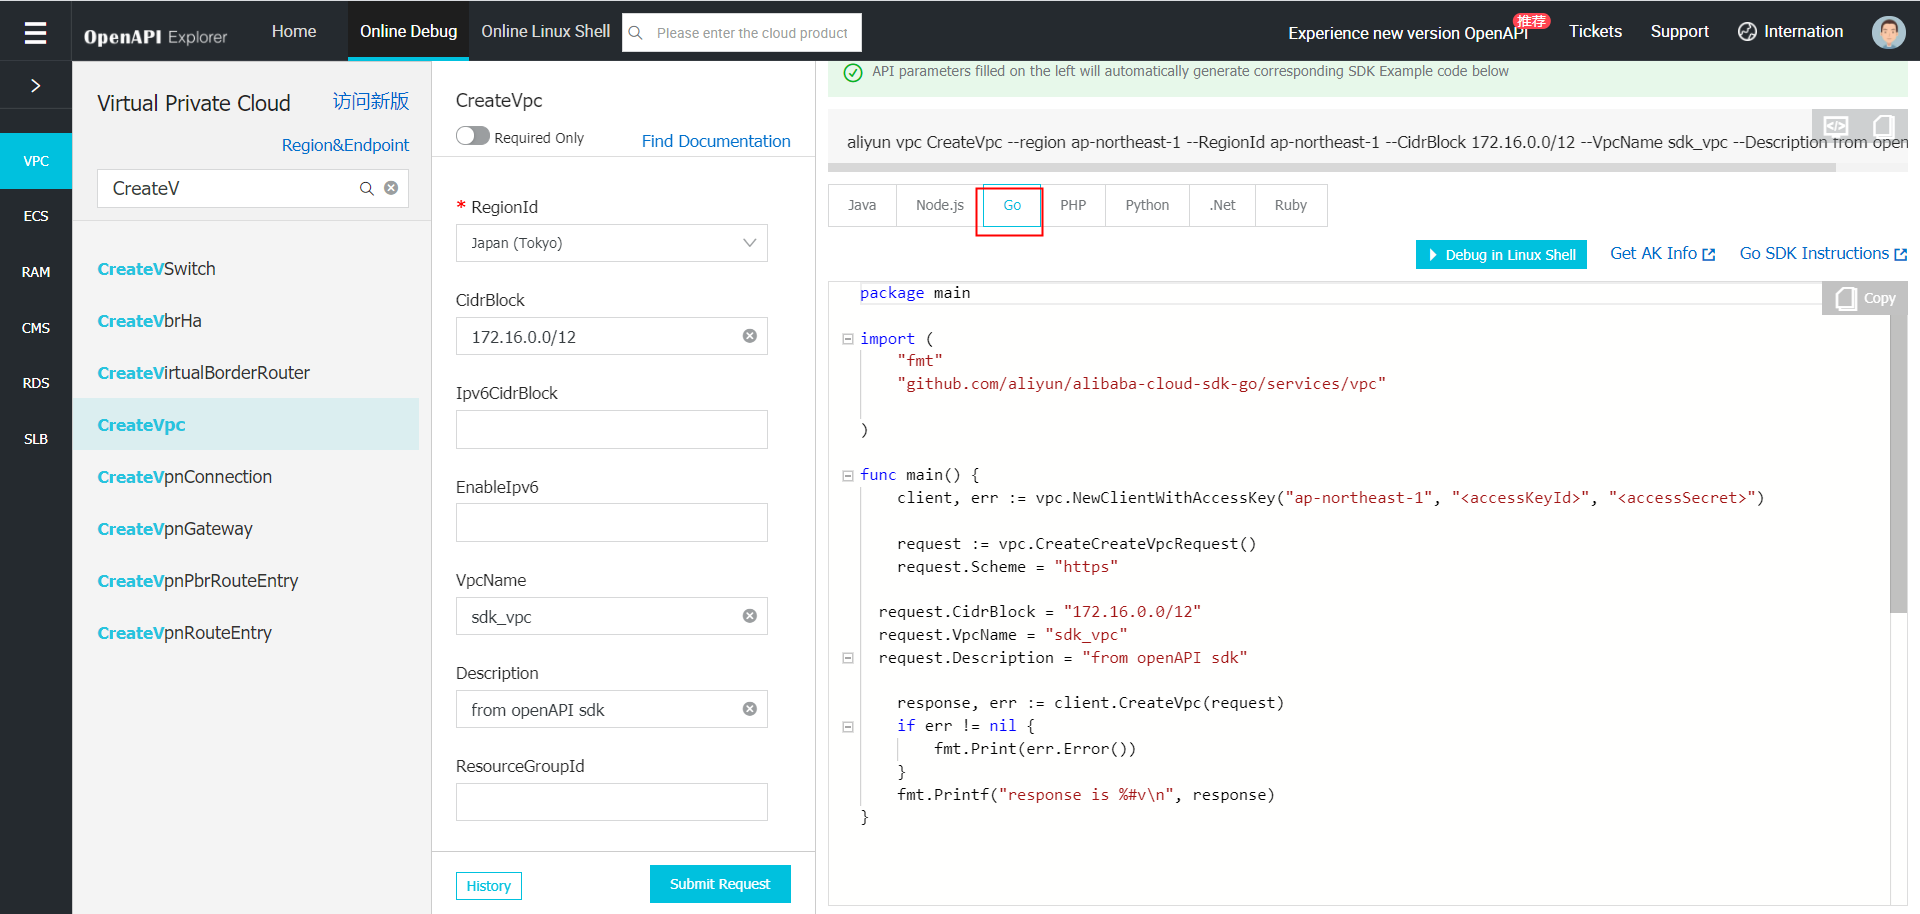Click the cloud product search field
1920x914 pixels.
742,33
